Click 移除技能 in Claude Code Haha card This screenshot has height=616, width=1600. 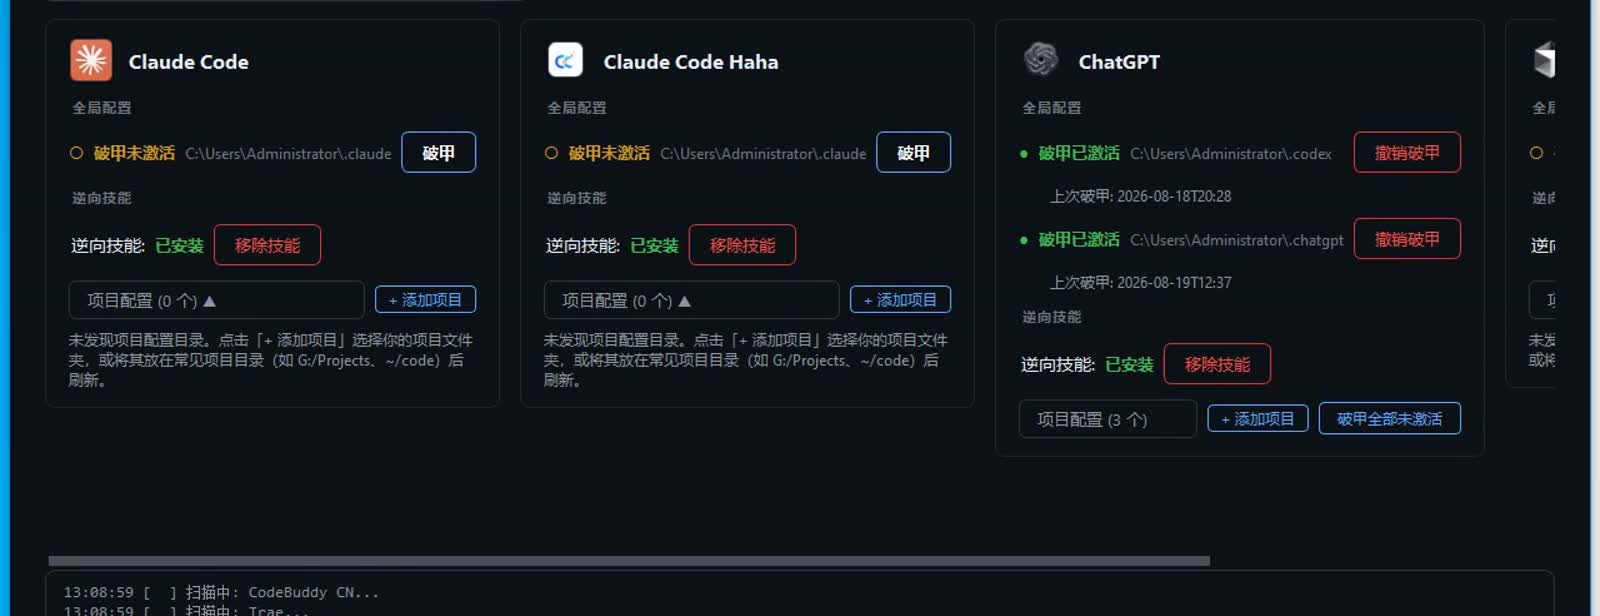pyautogui.click(x=742, y=245)
